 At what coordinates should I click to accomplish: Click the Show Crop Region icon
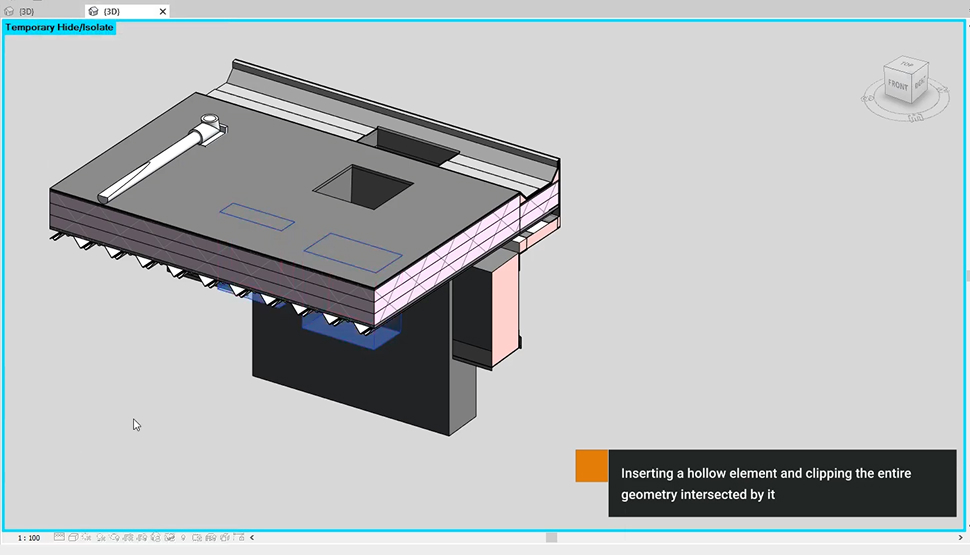pyautogui.click(x=141, y=538)
